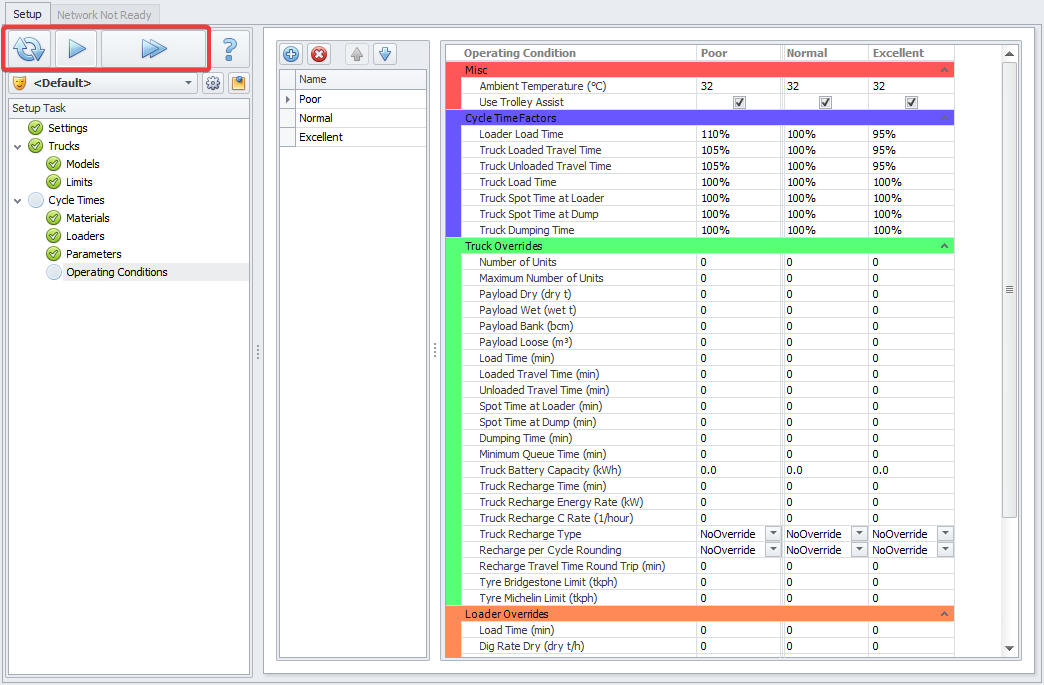This screenshot has height=685, width=1044.
Task: Select Loaders in the Setup Task tree
Action: click(85, 236)
